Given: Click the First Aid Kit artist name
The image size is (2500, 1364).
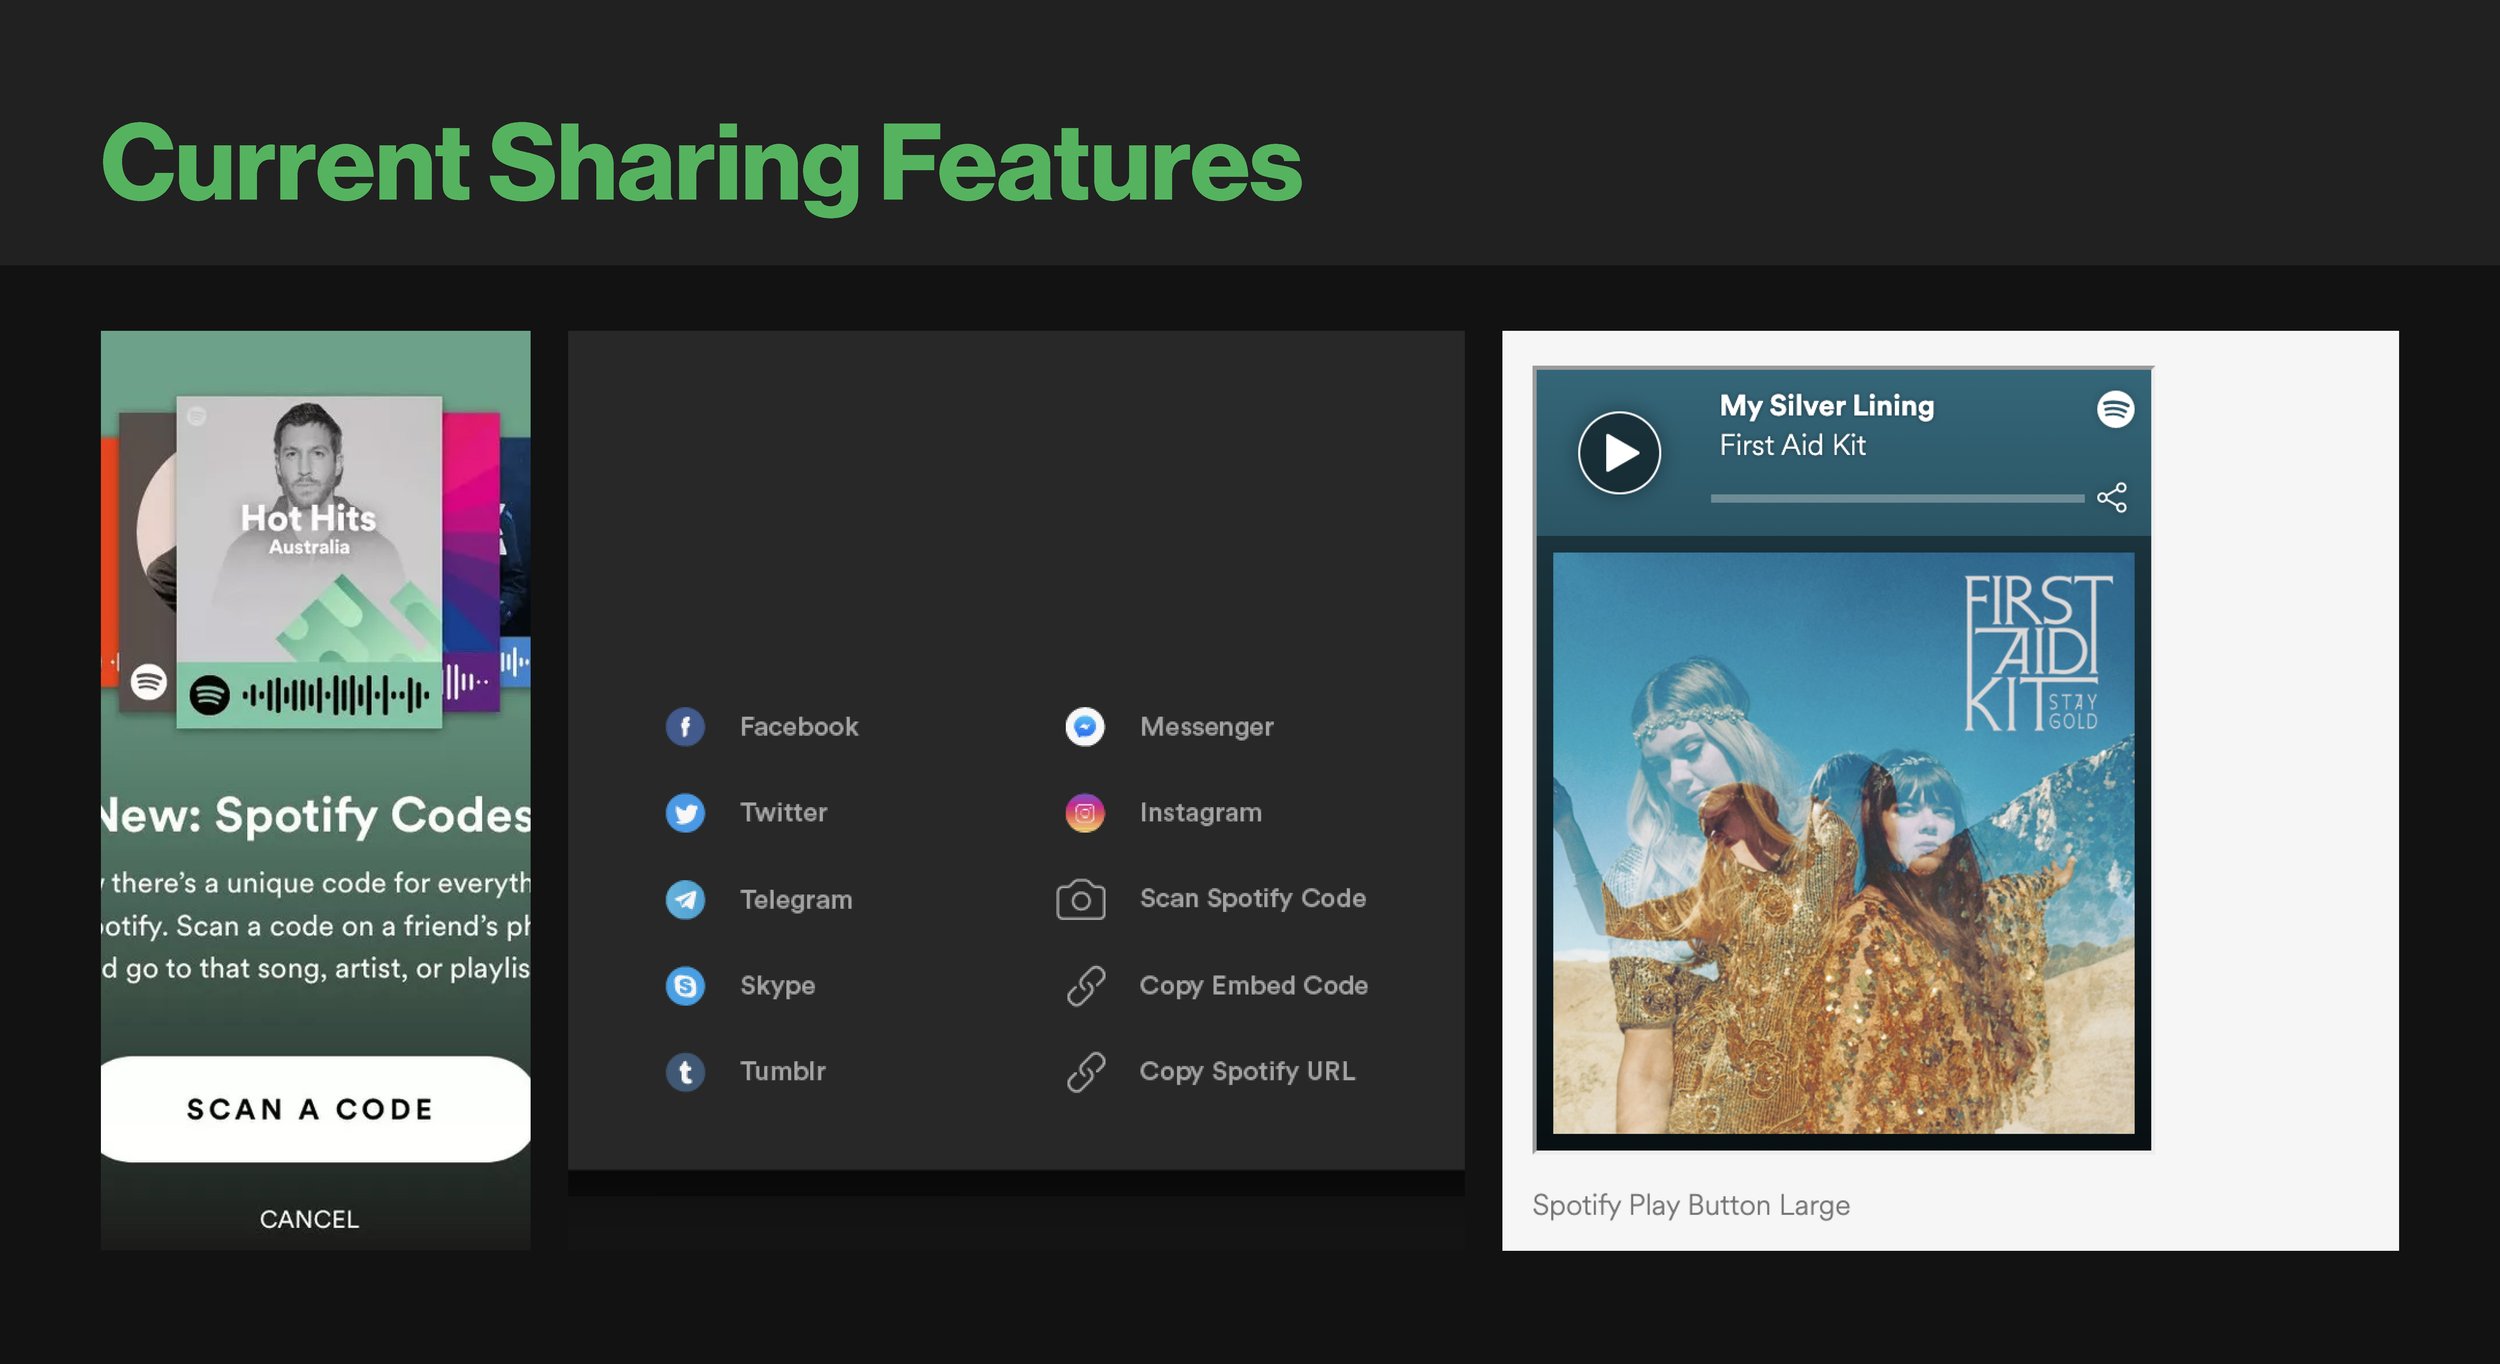Looking at the screenshot, I should tap(1792, 445).
